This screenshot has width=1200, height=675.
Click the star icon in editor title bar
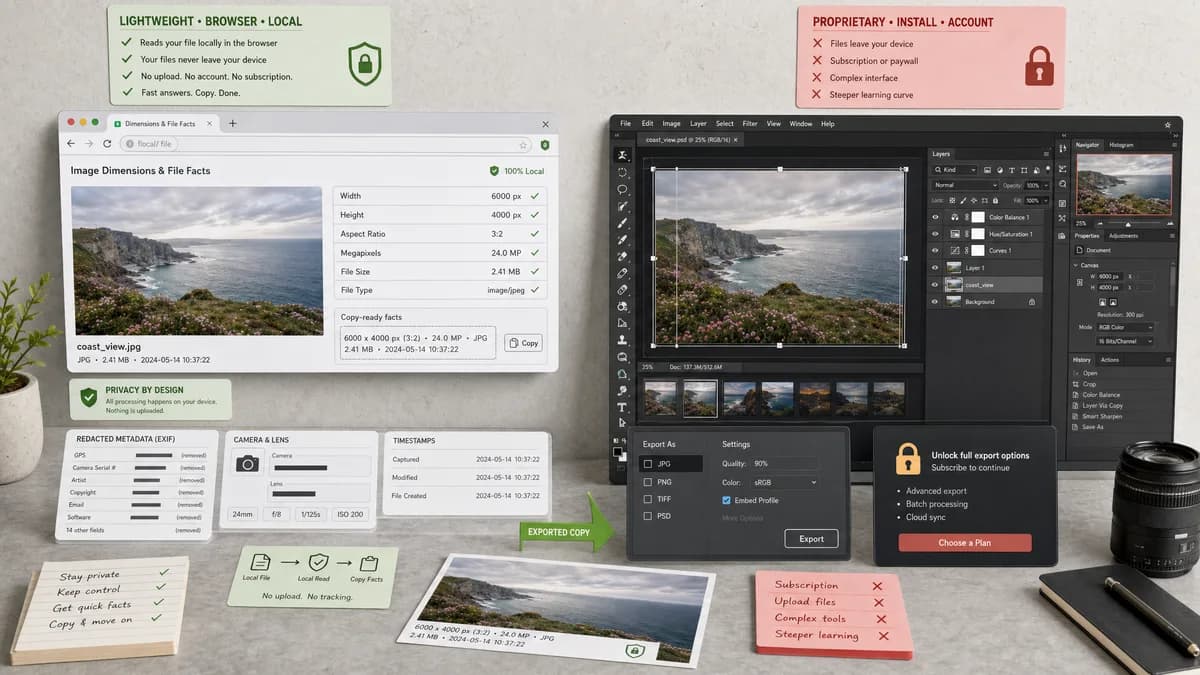click(x=1168, y=125)
